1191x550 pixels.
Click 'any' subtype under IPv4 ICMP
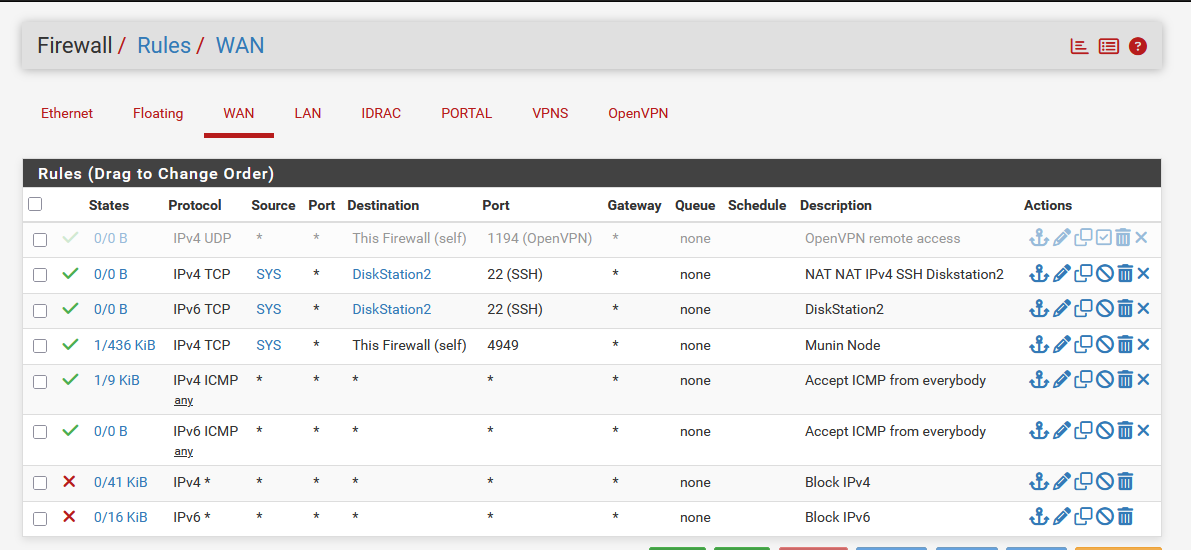(x=183, y=400)
